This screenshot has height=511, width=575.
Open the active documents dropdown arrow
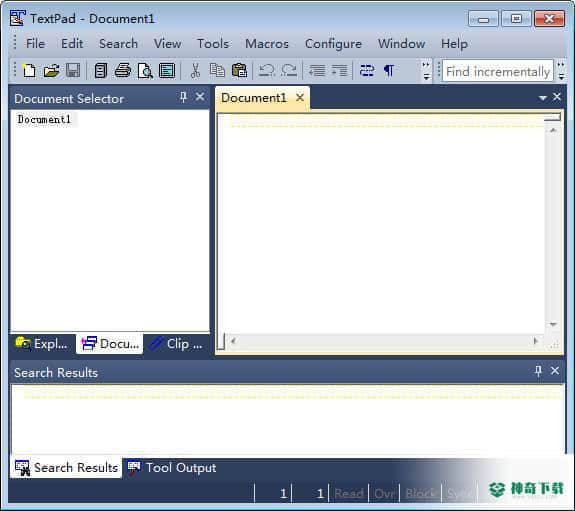[542, 98]
